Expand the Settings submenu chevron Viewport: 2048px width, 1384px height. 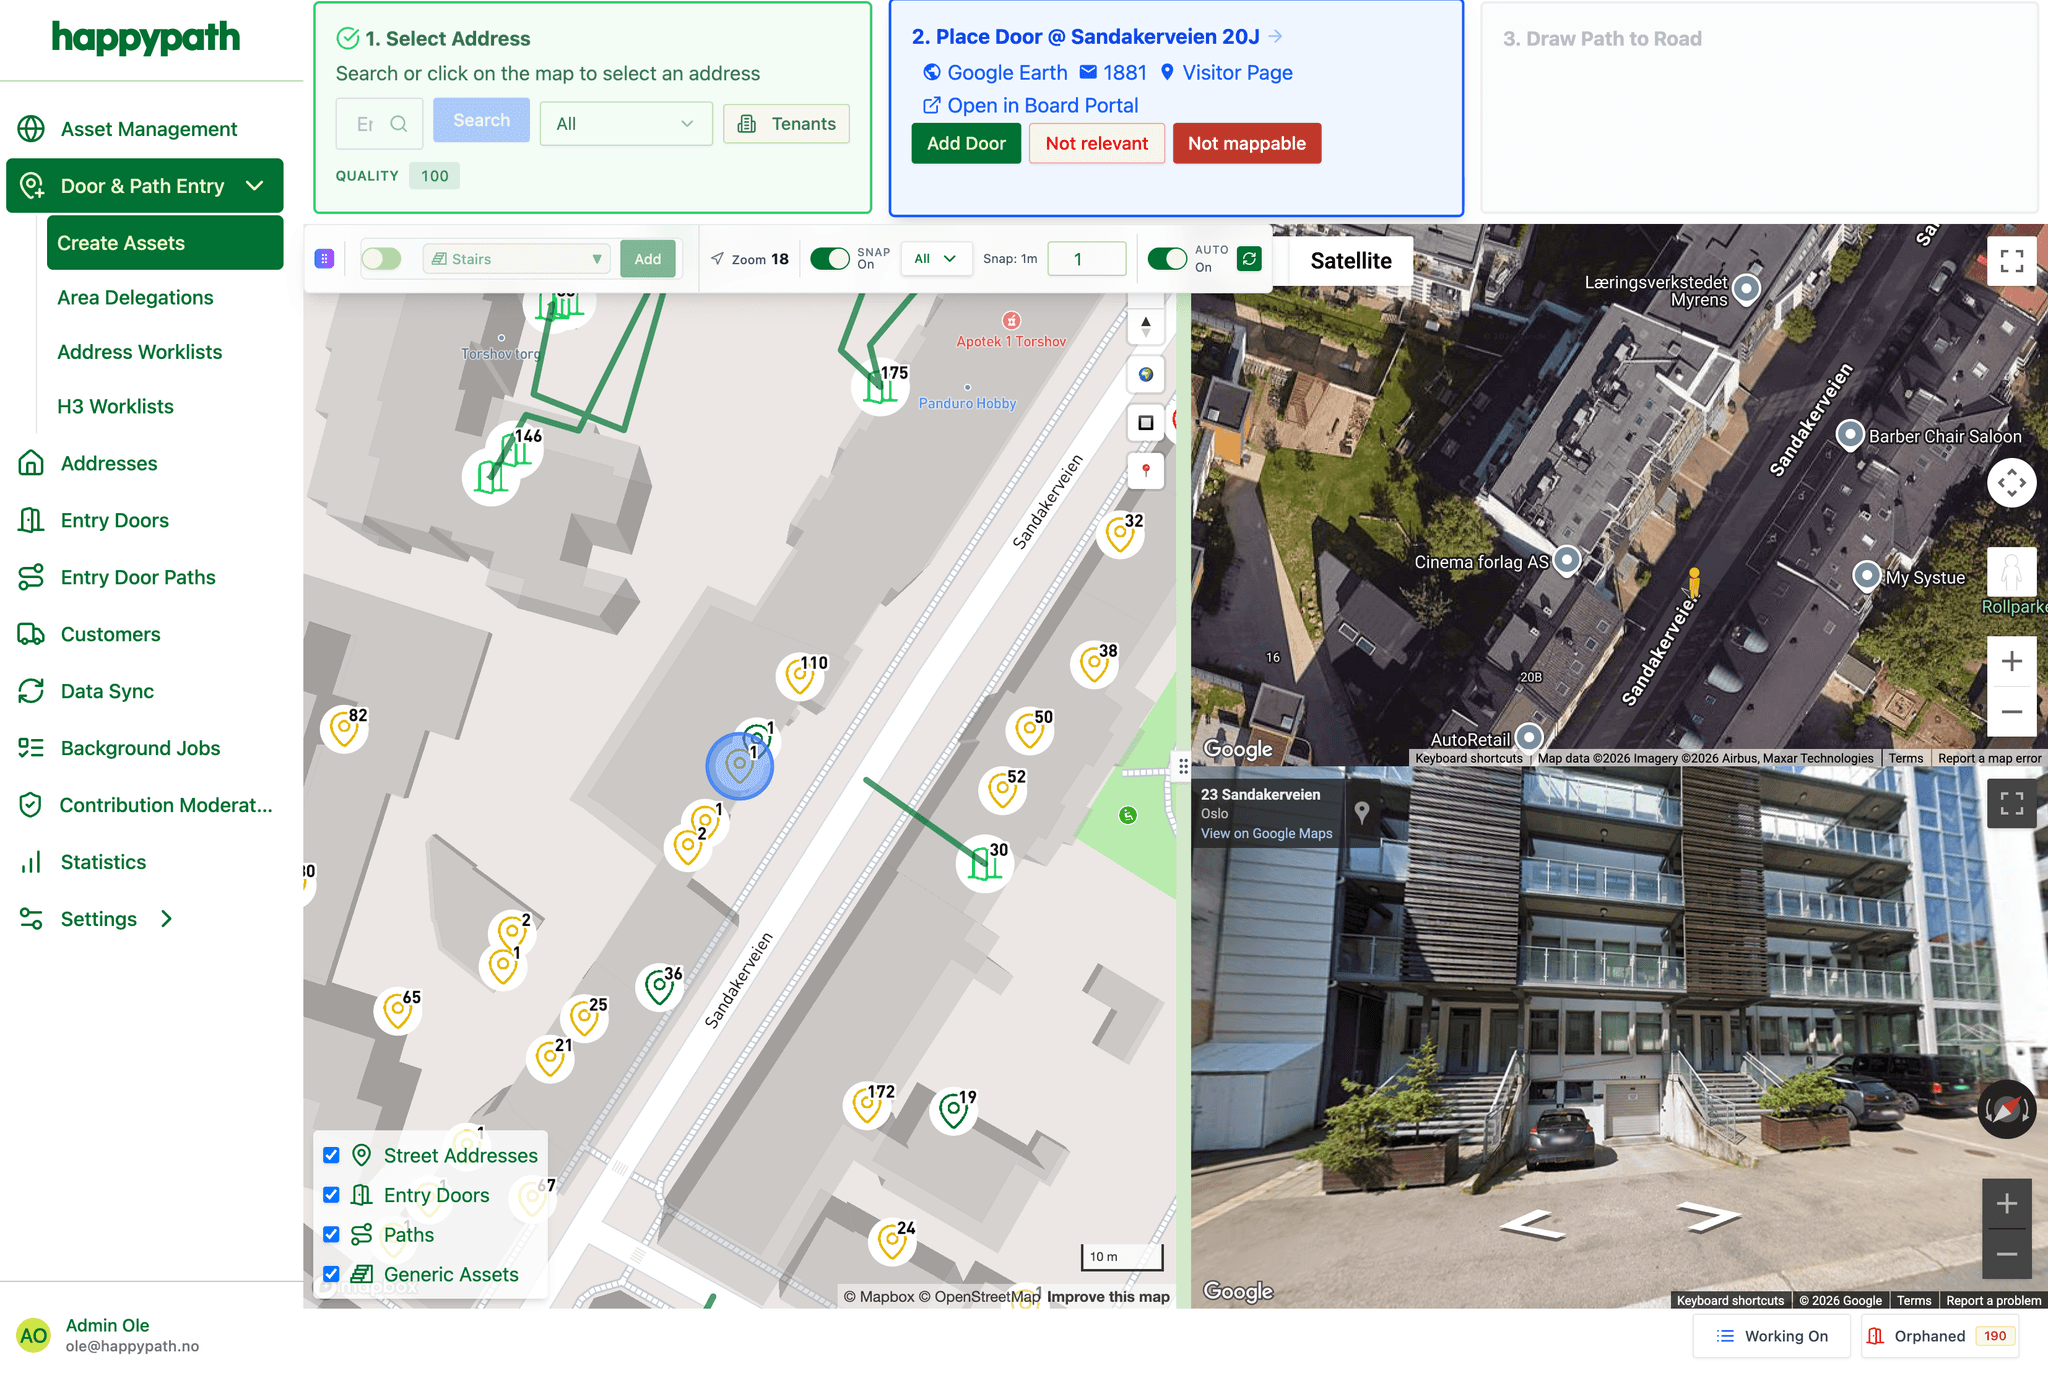pyautogui.click(x=167, y=919)
